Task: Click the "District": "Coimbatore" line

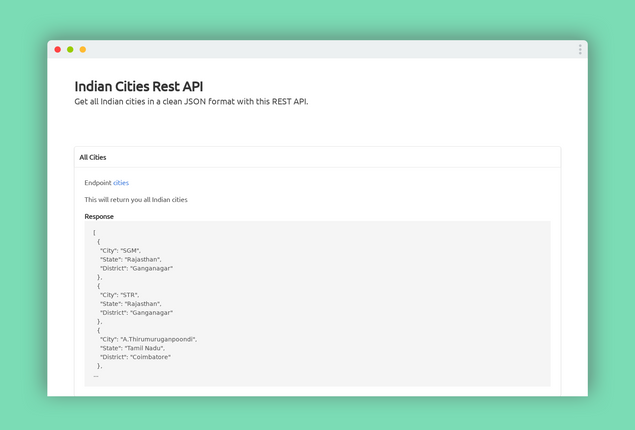Action: pos(135,357)
